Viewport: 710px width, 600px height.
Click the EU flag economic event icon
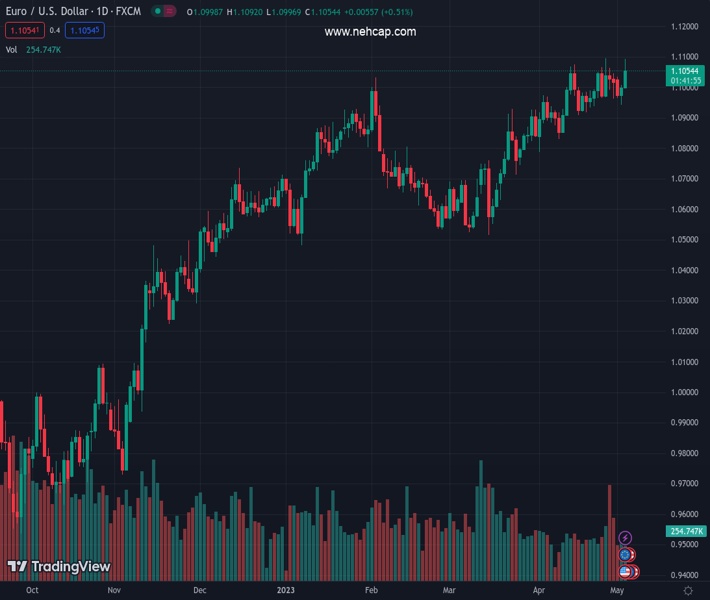pos(625,554)
